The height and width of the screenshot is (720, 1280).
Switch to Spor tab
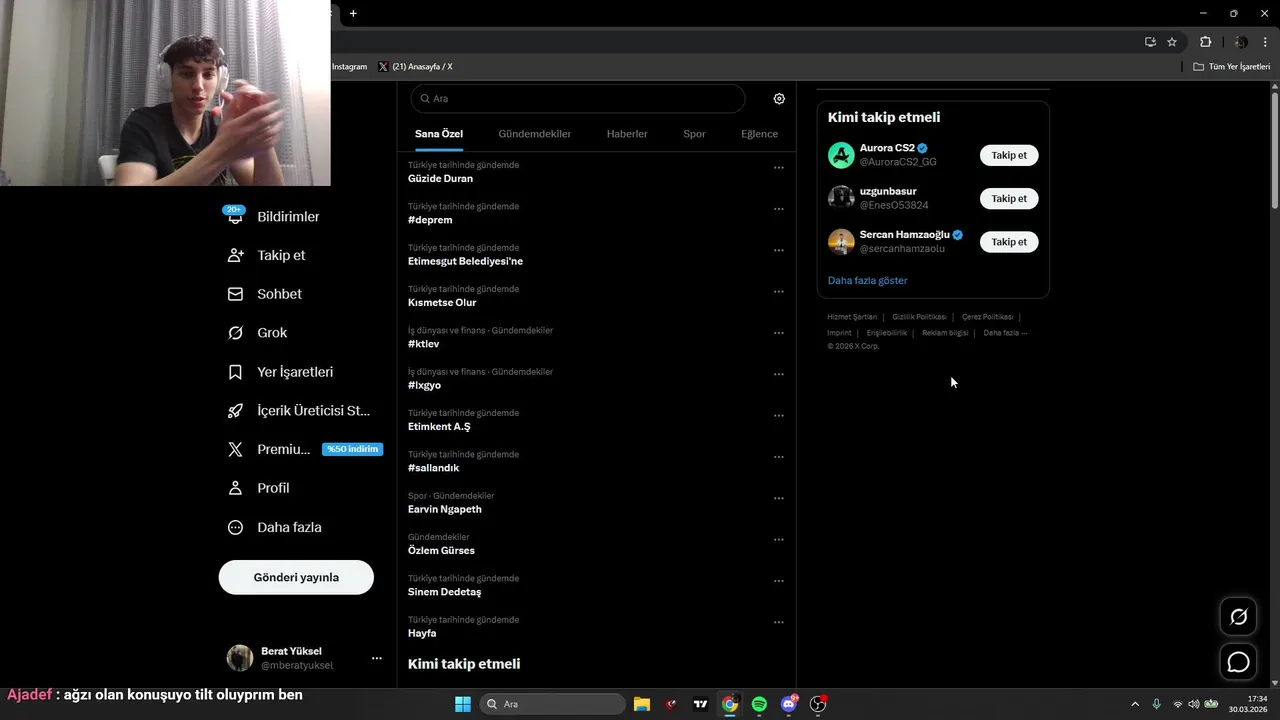click(694, 134)
